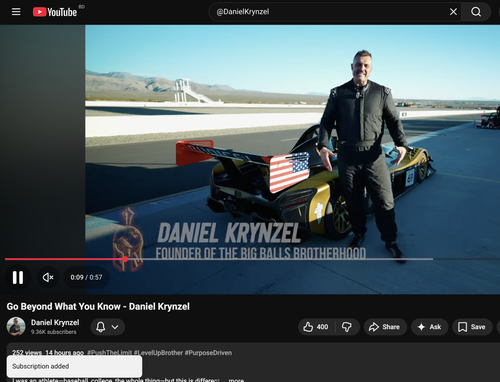Open the bell notification settings
The width and height of the screenshot is (500, 382).
tap(101, 327)
